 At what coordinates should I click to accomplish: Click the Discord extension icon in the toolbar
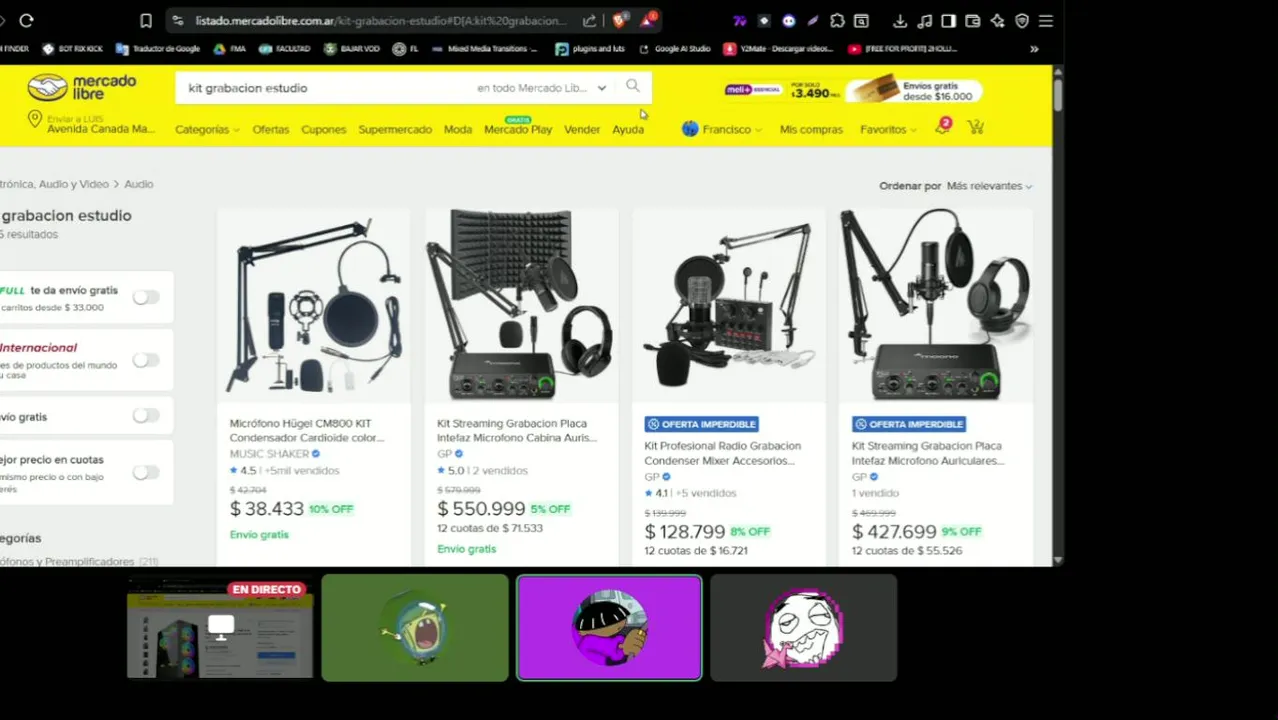pyautogui.click(x=788, y=20)
